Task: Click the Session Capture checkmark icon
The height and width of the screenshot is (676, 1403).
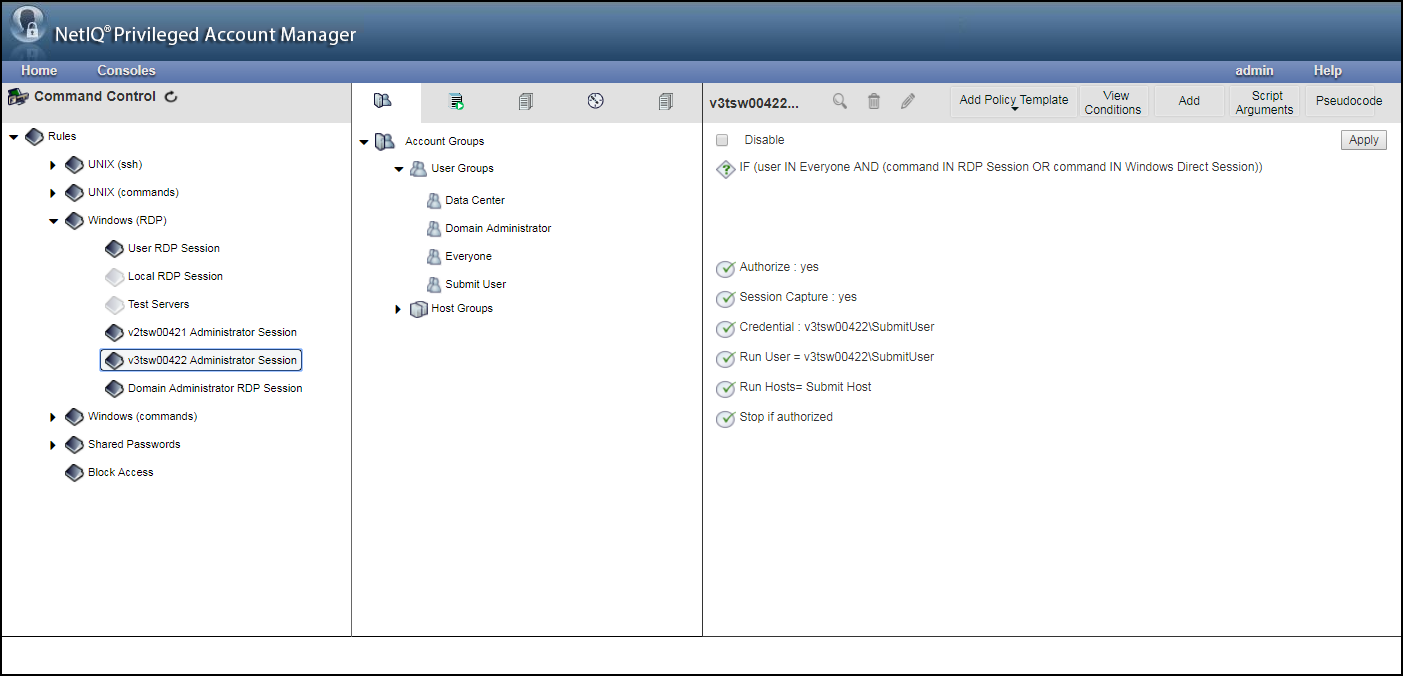Action: [x=726, y=299]
